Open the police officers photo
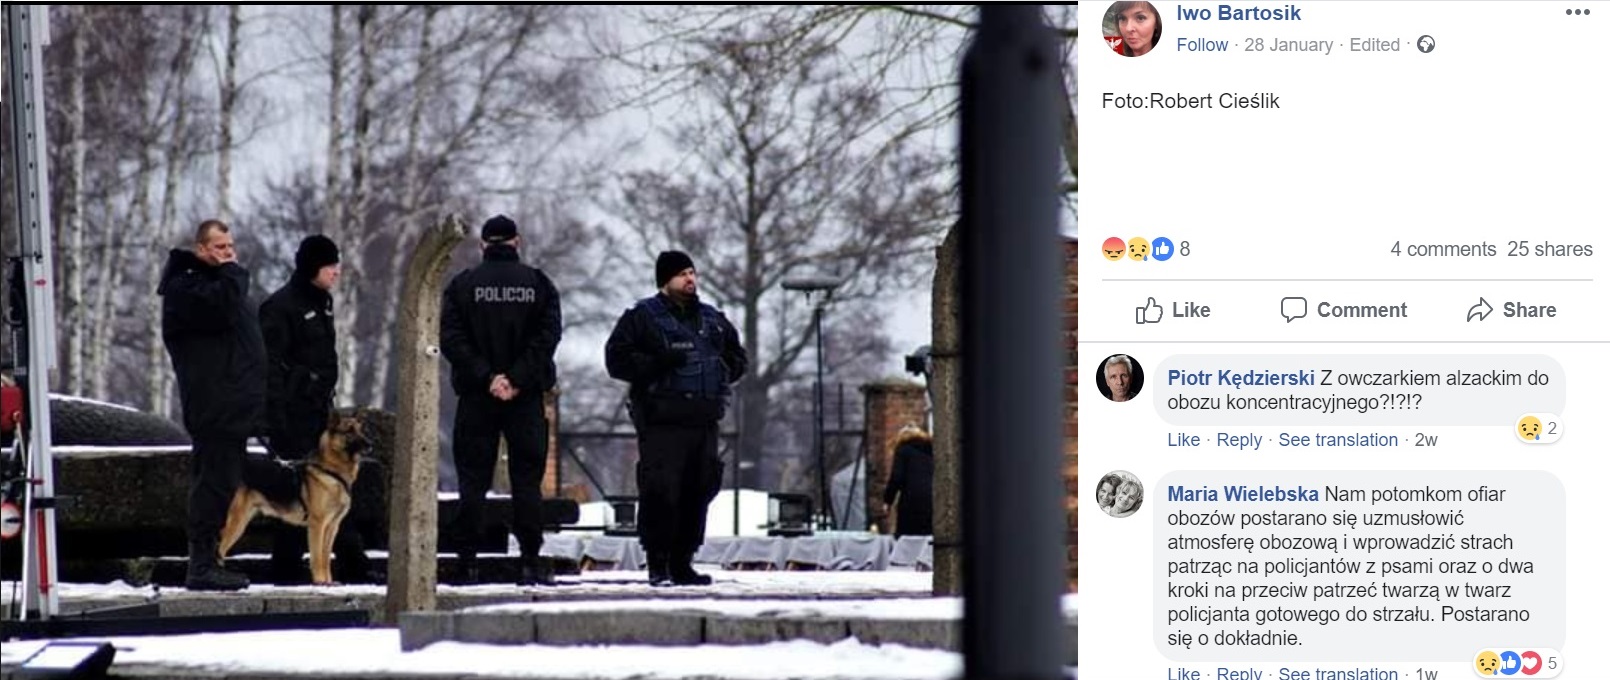Screen dimensions: 1610x680 (x=538, y=340)
